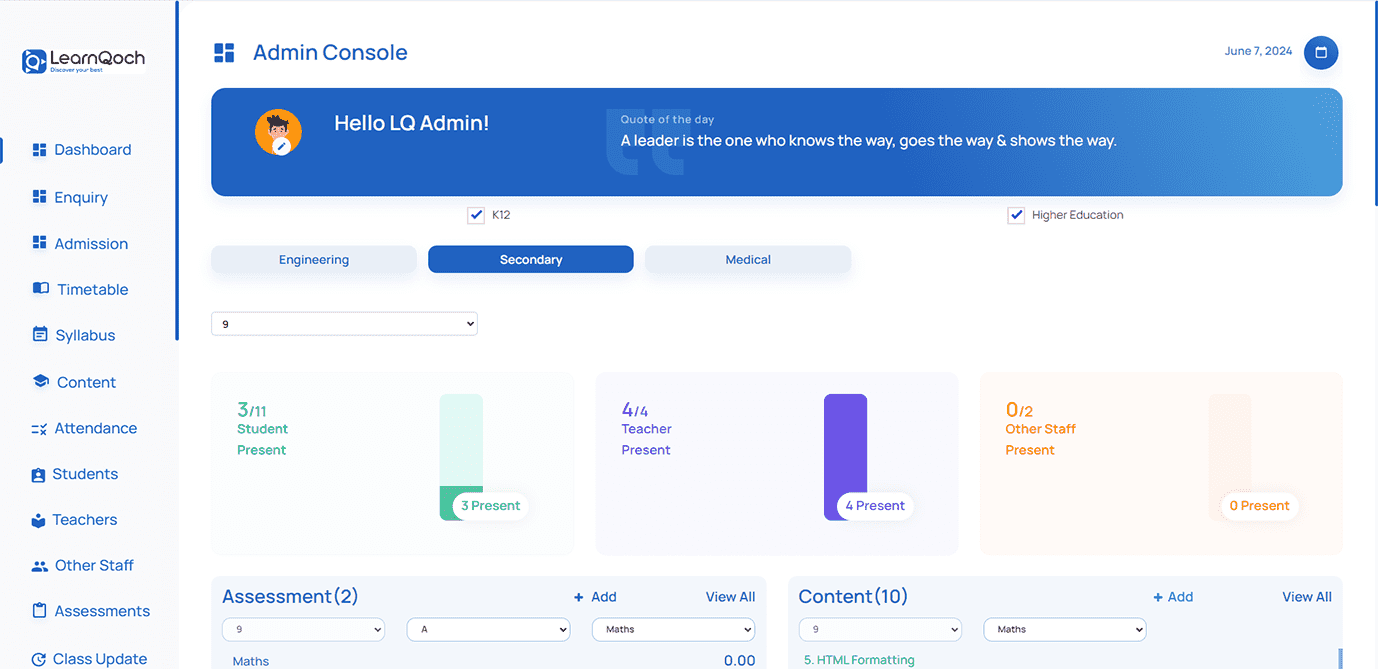Expand the Assessment section A dropdown
Screen dimensions: 1378x669
tap(488, 630)
